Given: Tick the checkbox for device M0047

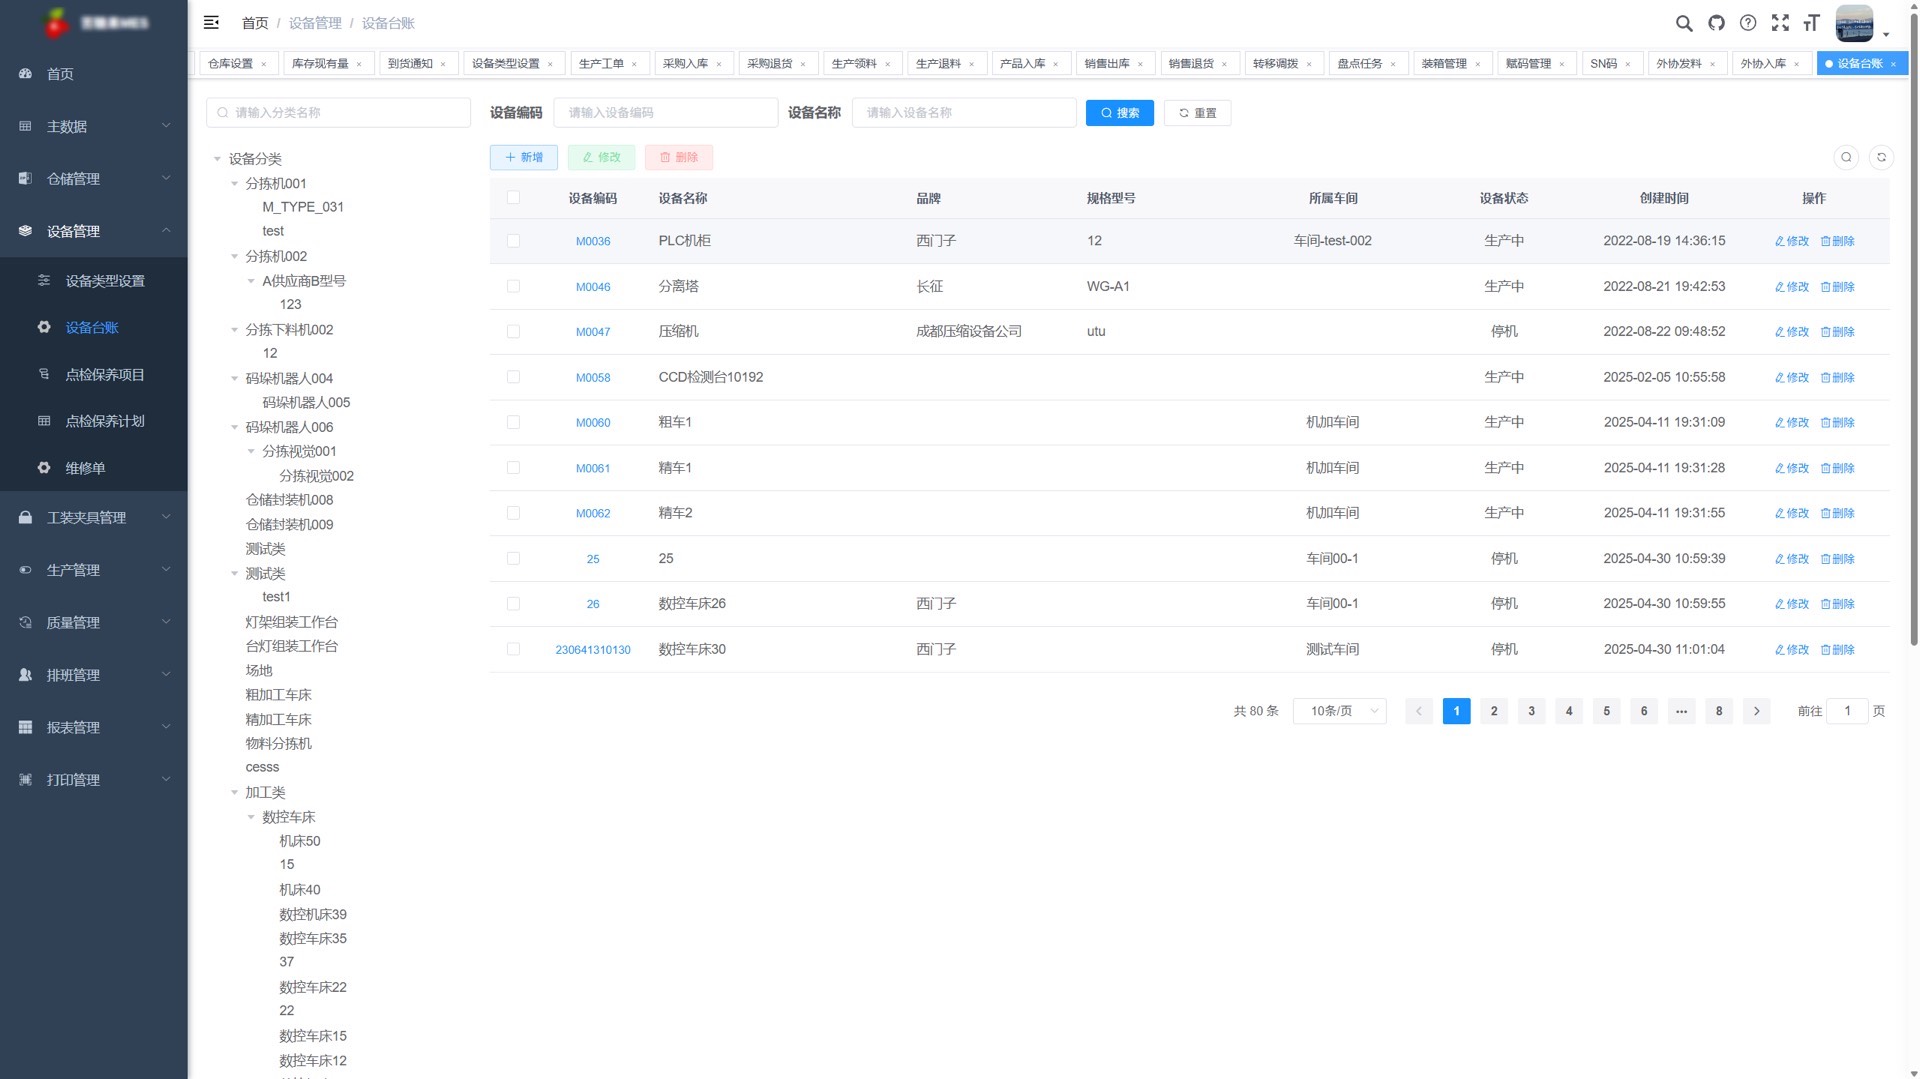Looking at the screenshot, I should coord(513,332).
